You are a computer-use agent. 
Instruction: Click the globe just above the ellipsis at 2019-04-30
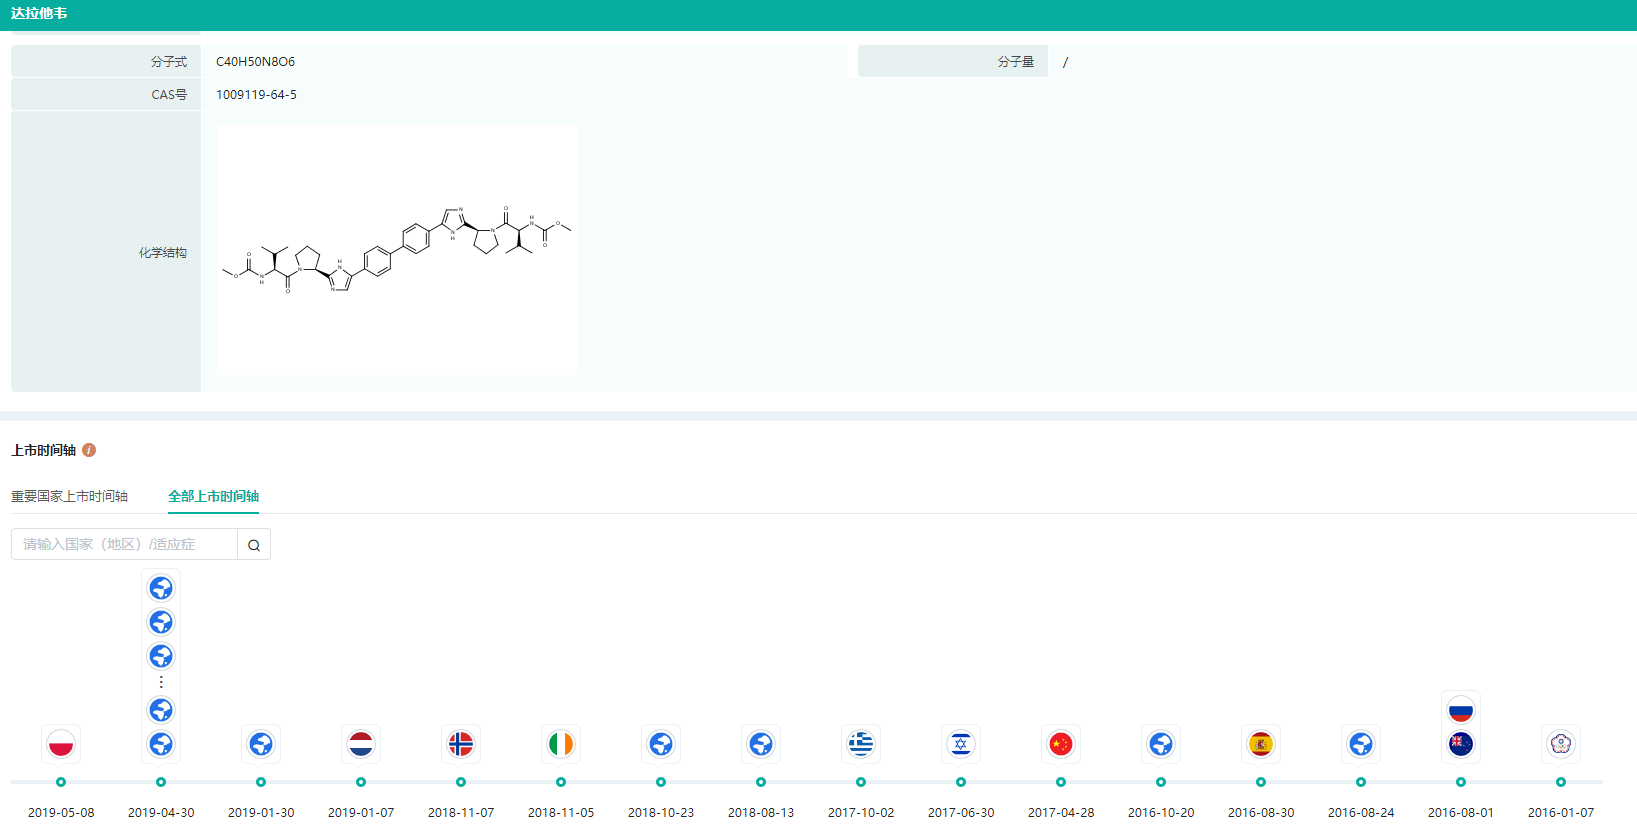point(161,656)
